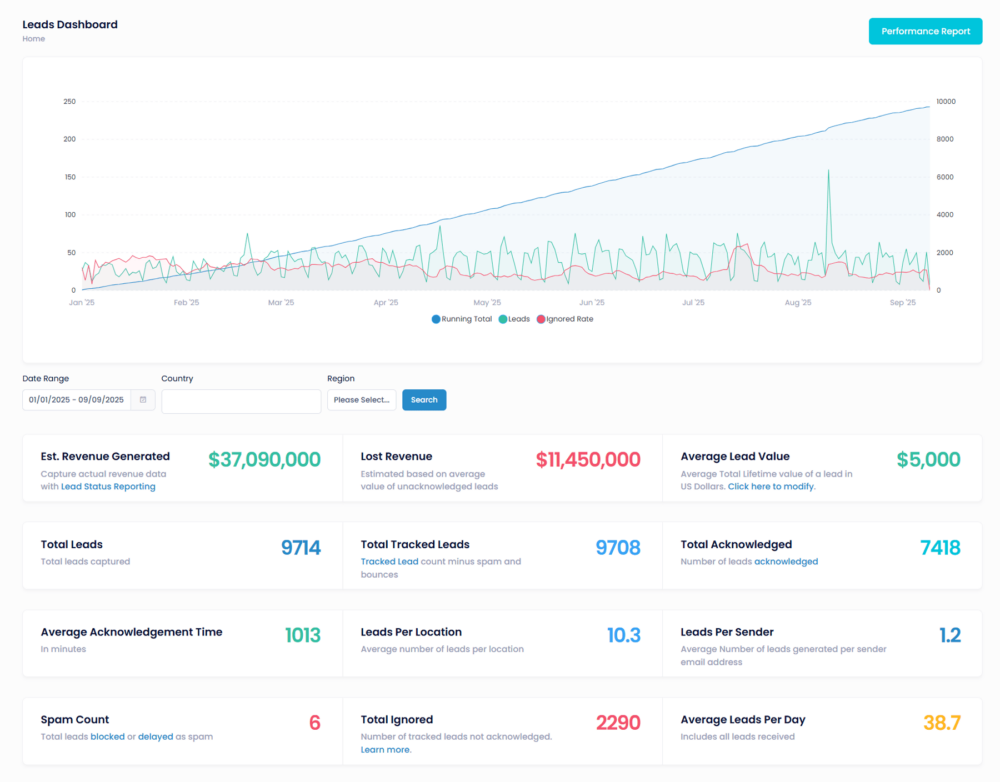
Task: Click the Total Leads value 9714
Action: tap(300, 547)
